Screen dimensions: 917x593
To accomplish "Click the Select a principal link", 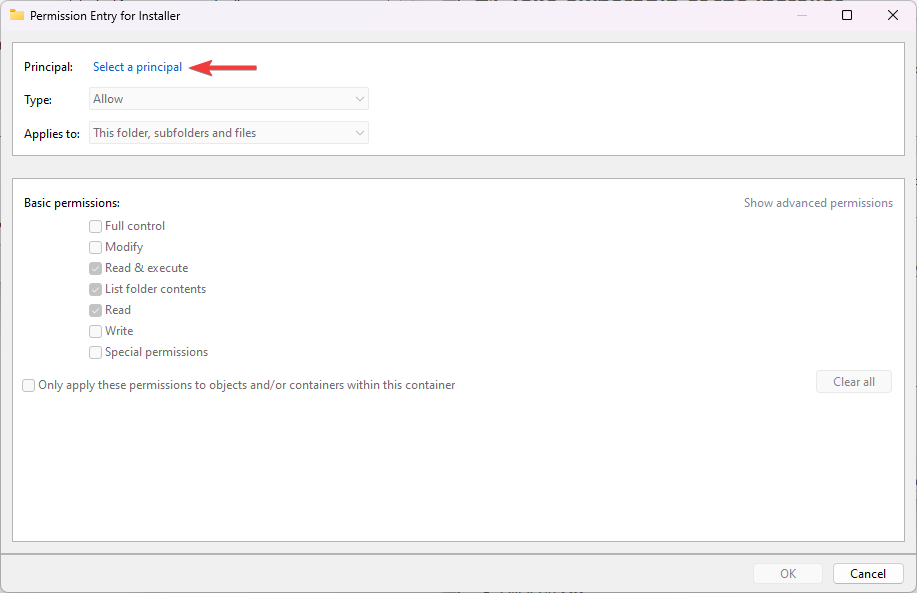I will pos(137,67).
